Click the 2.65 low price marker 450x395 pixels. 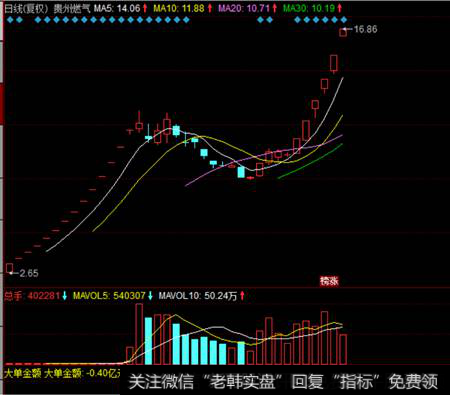coord(29,273)
